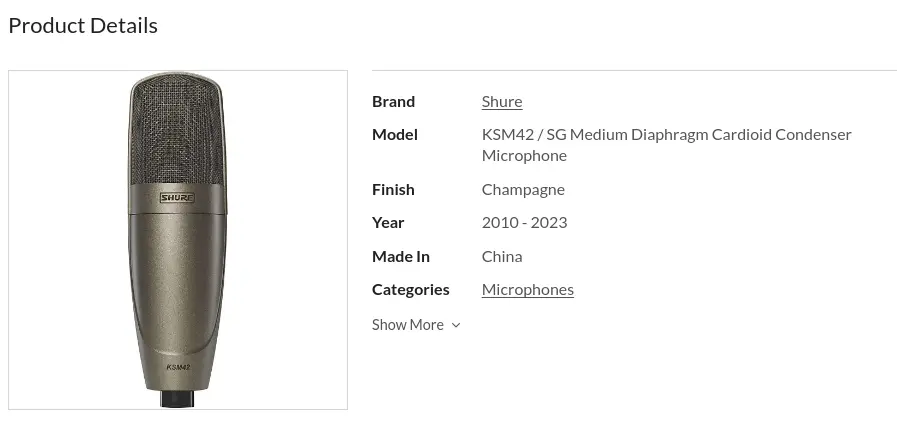
Task: Click the Year field label
Action: 388,222
